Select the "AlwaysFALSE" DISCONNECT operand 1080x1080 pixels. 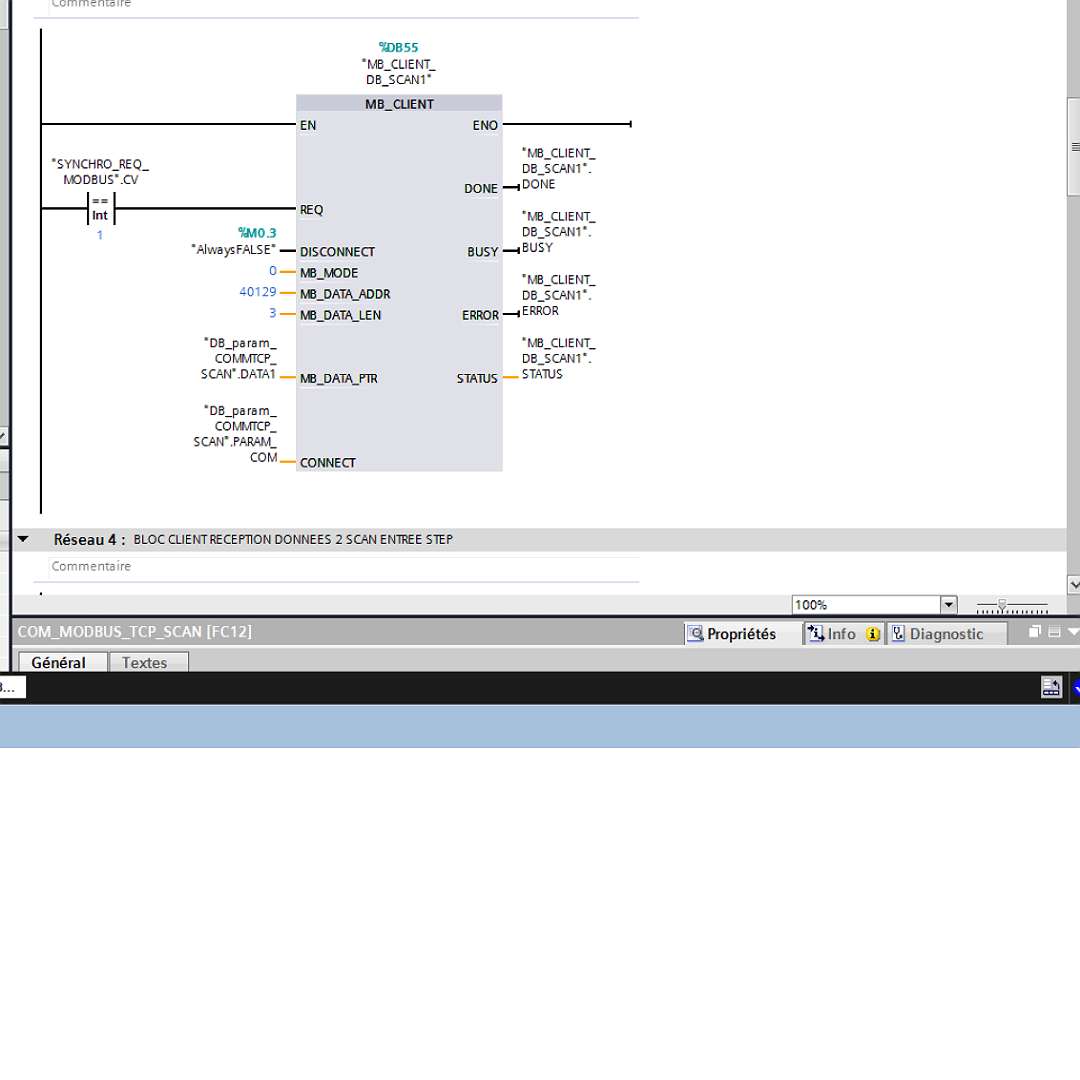tap(233, 250)
